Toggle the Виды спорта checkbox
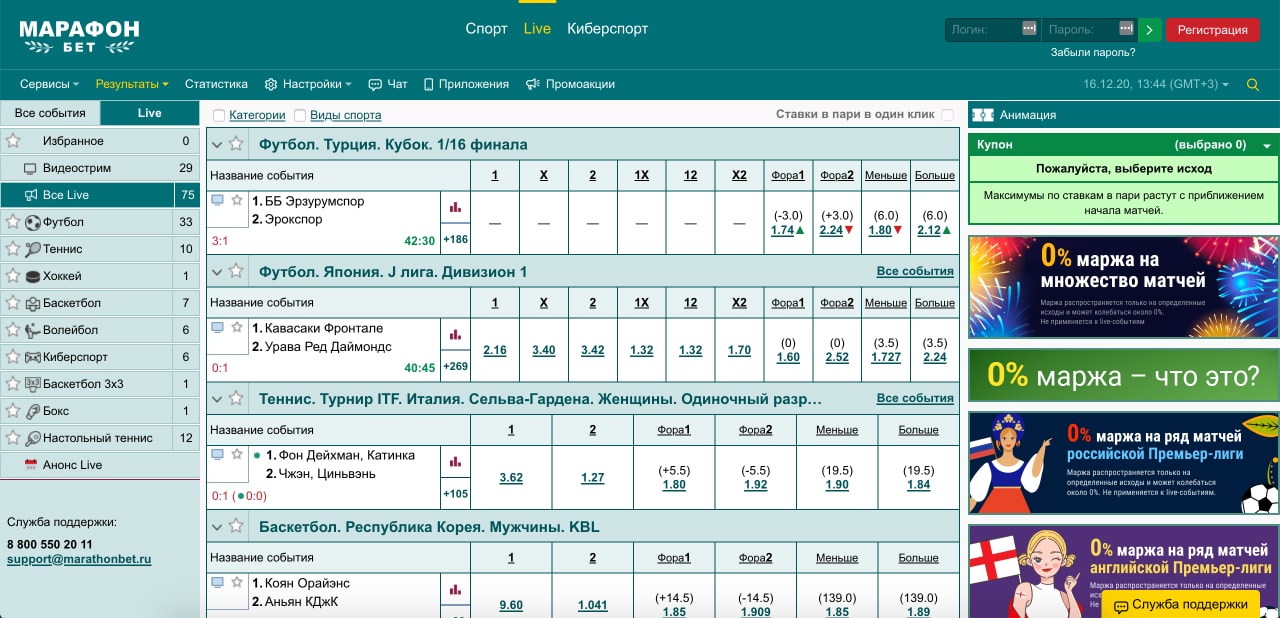The width and height of the screenshot is (1280, 618). [300, 116]
